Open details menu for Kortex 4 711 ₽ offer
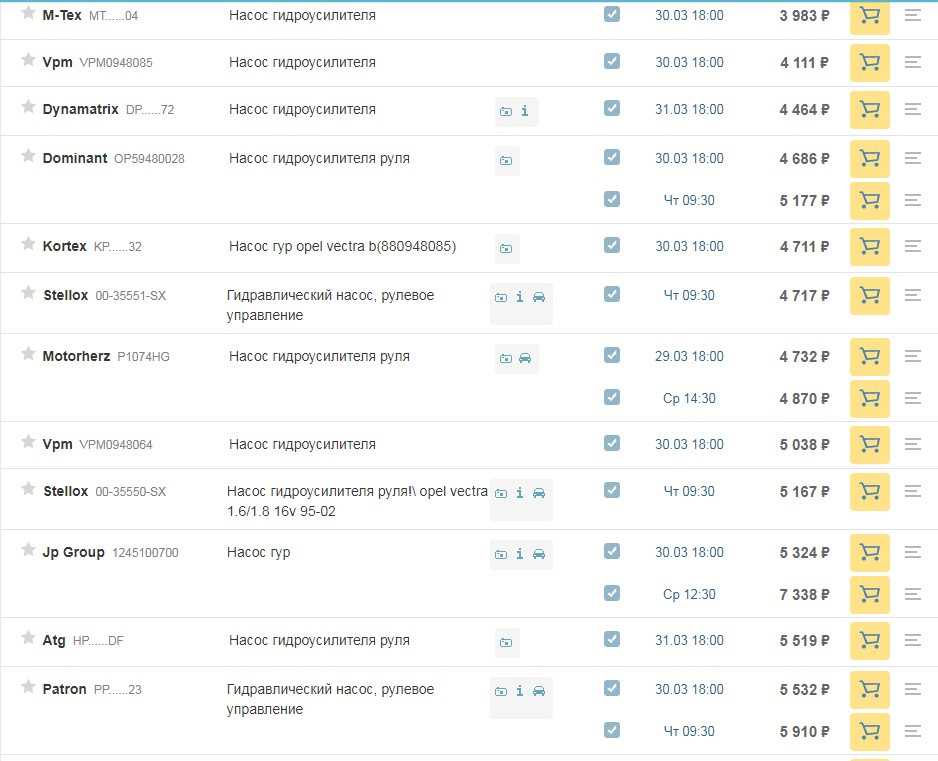 click(x=913, y=246)
